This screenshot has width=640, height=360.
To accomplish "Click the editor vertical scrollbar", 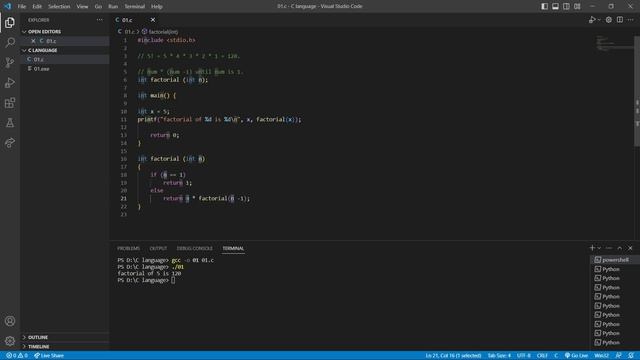I will (637, 91).
